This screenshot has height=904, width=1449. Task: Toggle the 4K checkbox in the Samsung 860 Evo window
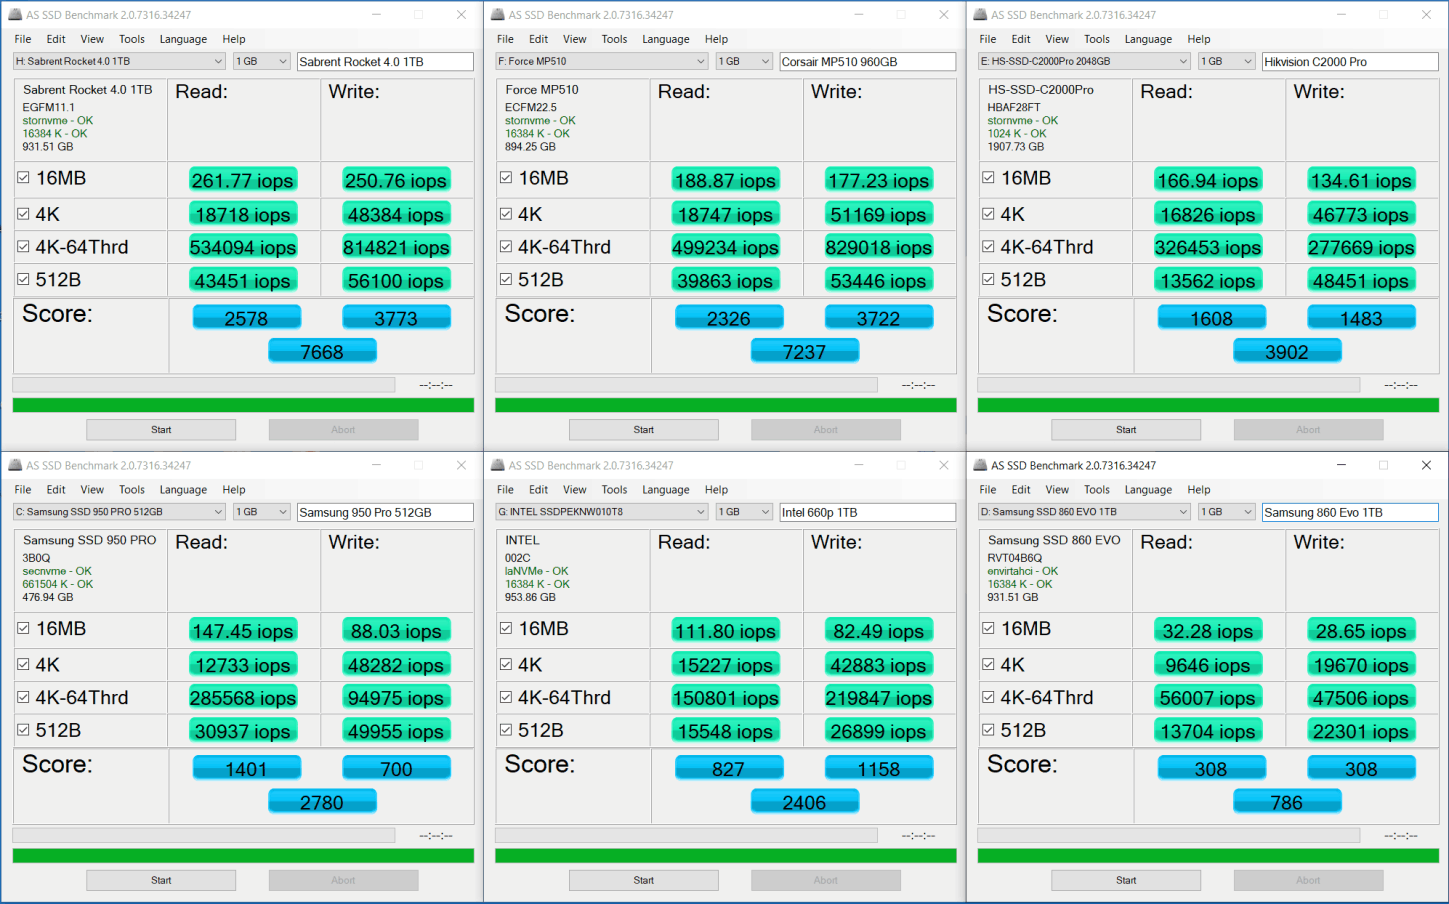[x=988, y=664]
